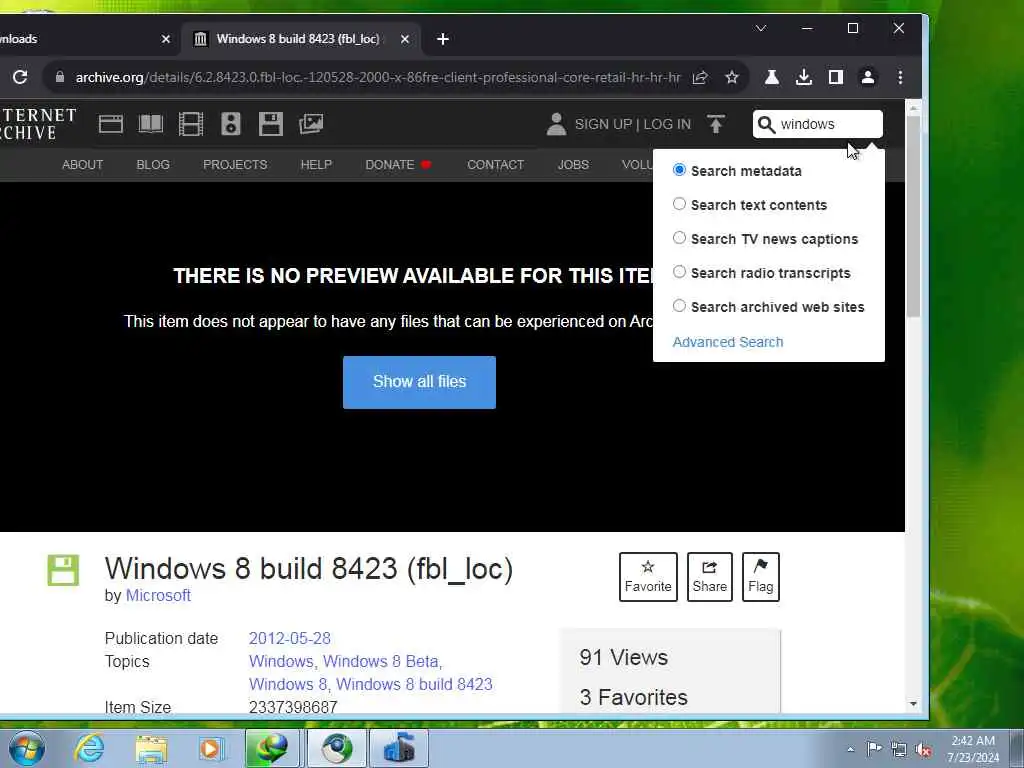Click the SIGN UP link
This screenshot has height=768, width=1024.
point(603,124)
